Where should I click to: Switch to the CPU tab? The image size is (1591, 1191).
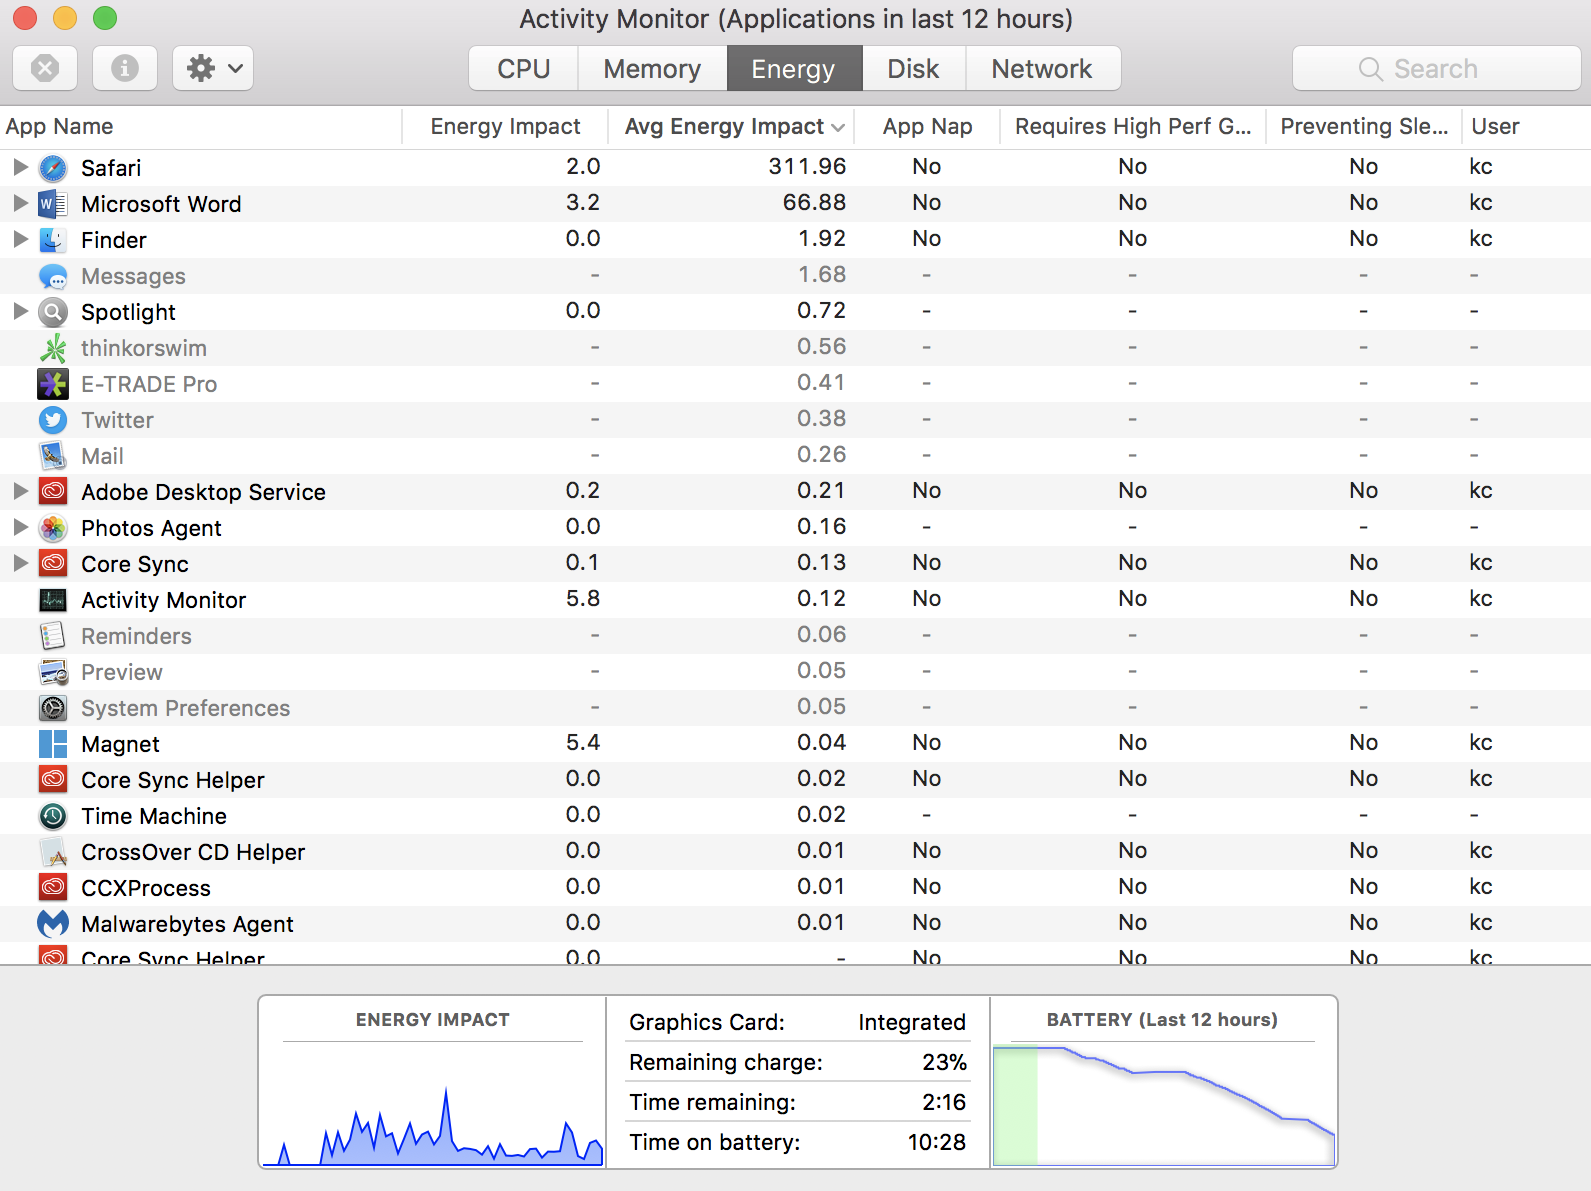[x=524, y=68]
